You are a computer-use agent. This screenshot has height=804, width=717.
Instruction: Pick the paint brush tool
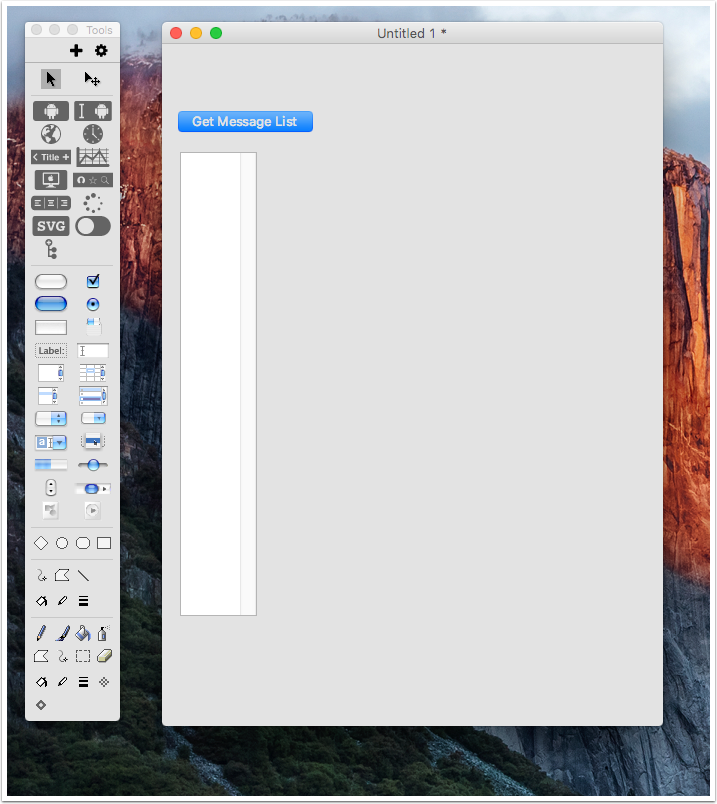[x=62, y=633]
